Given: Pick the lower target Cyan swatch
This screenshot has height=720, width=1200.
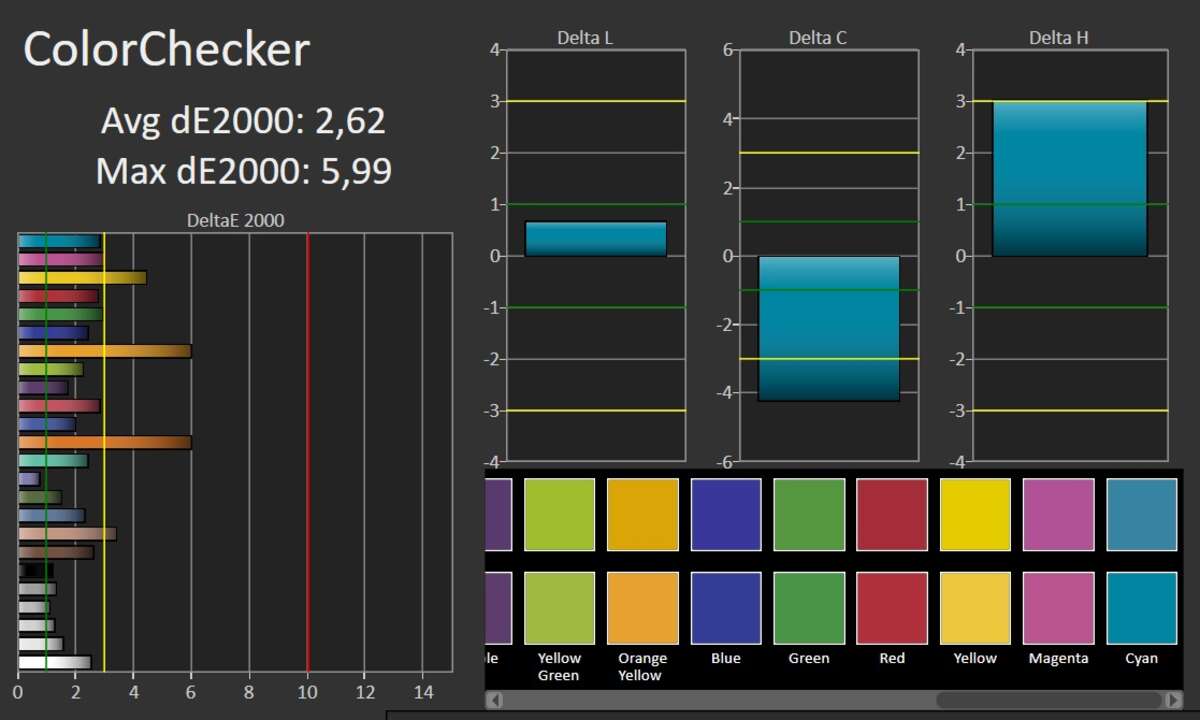Looking at the screenshot, I should (x=1142, y=608).
